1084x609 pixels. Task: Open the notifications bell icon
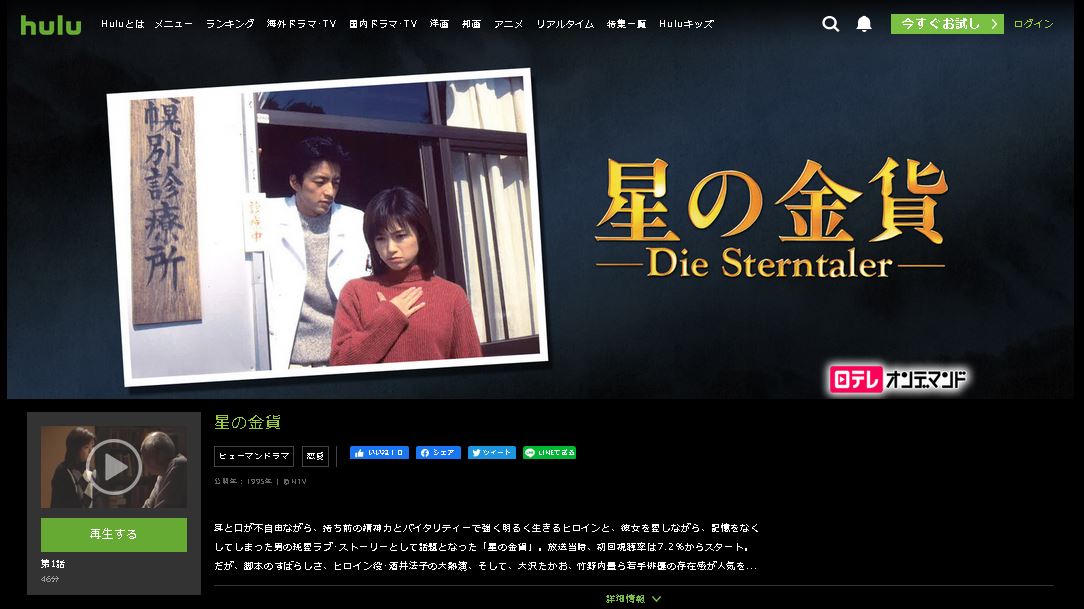864,24
